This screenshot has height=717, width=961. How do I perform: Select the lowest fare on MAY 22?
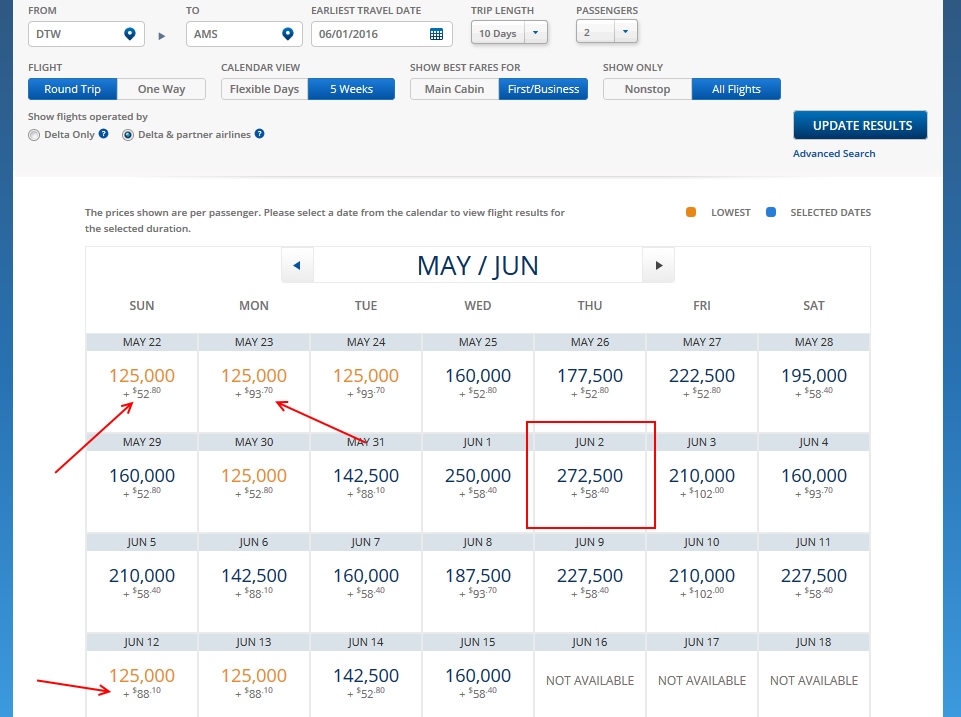[142, 379]
